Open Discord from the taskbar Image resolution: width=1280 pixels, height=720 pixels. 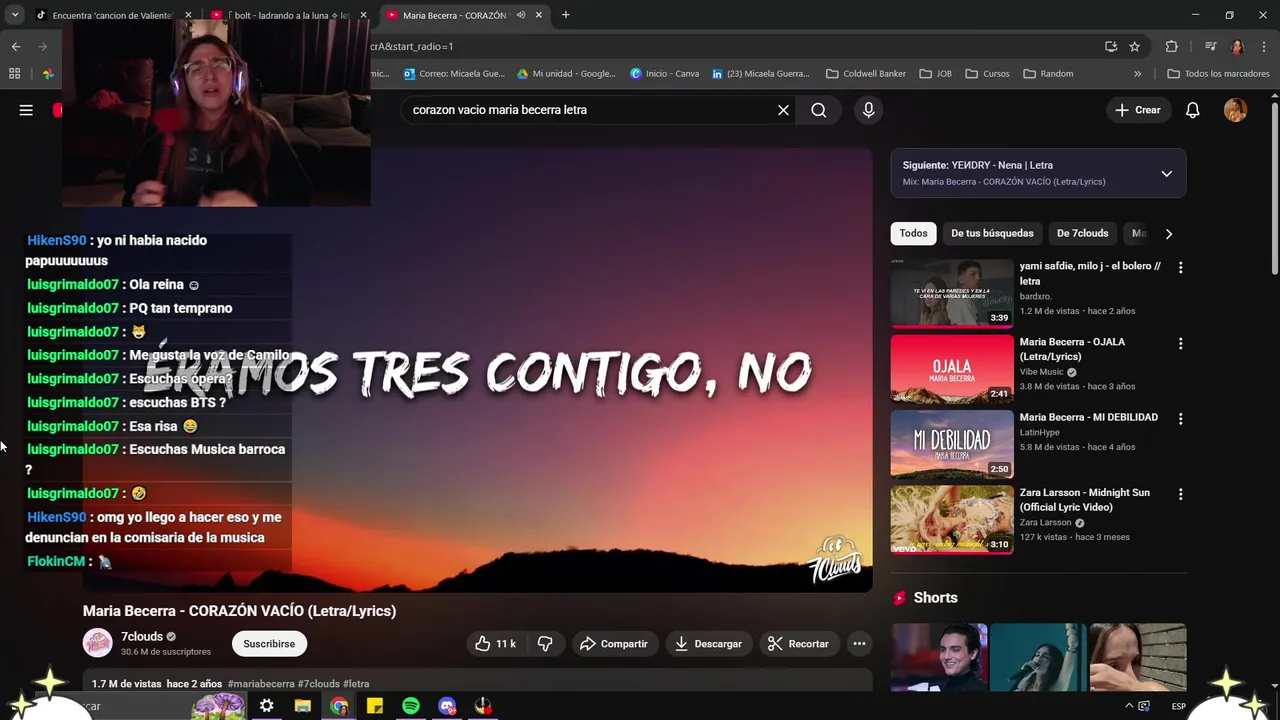(447, 706)
